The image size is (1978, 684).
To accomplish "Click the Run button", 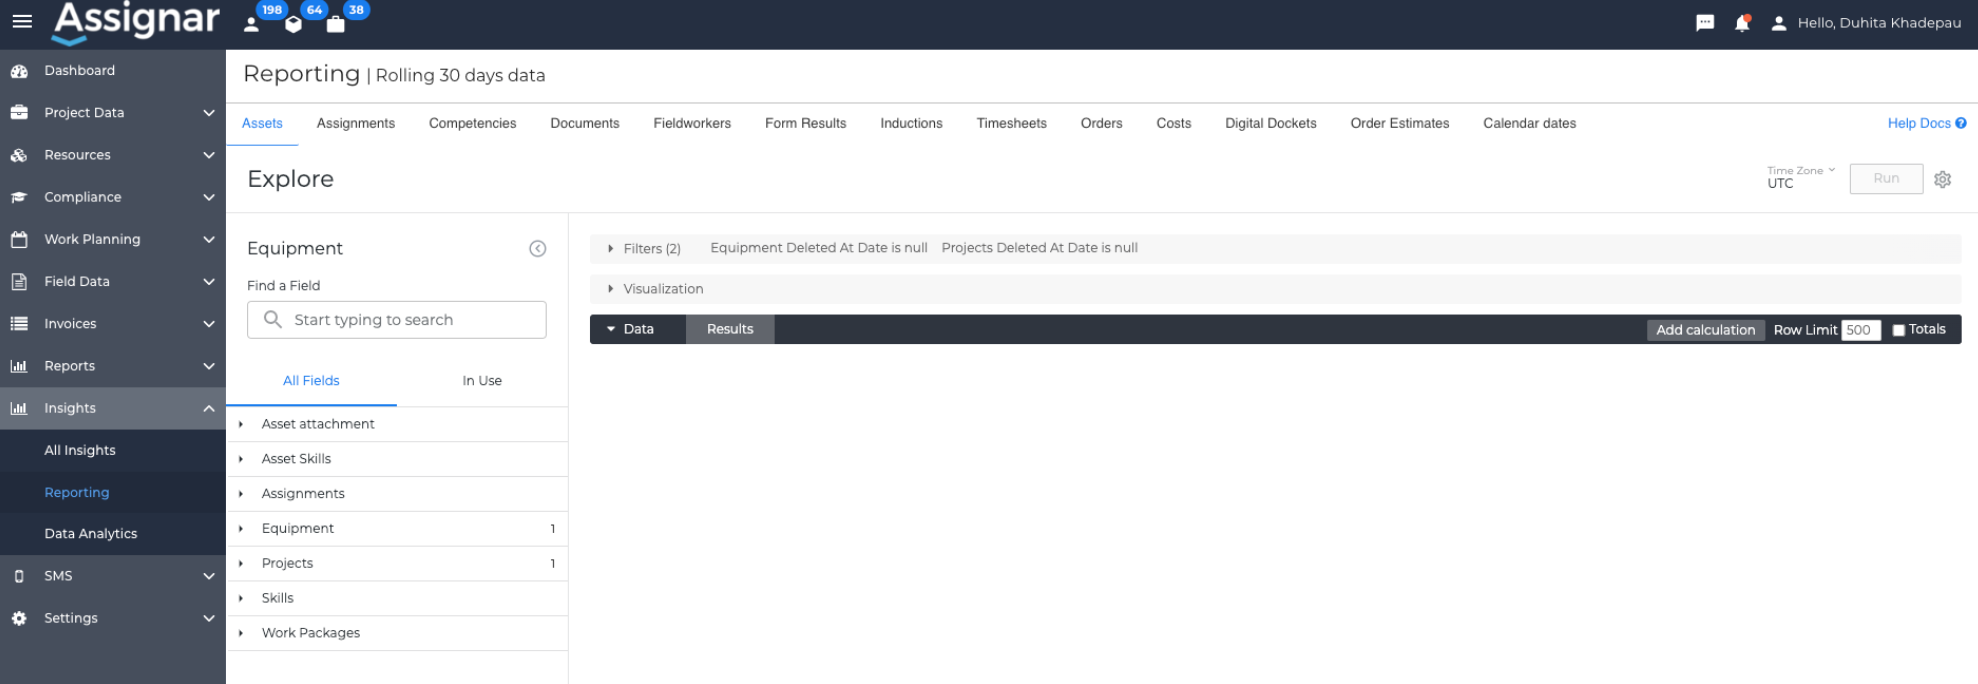I will point(1886,178).
